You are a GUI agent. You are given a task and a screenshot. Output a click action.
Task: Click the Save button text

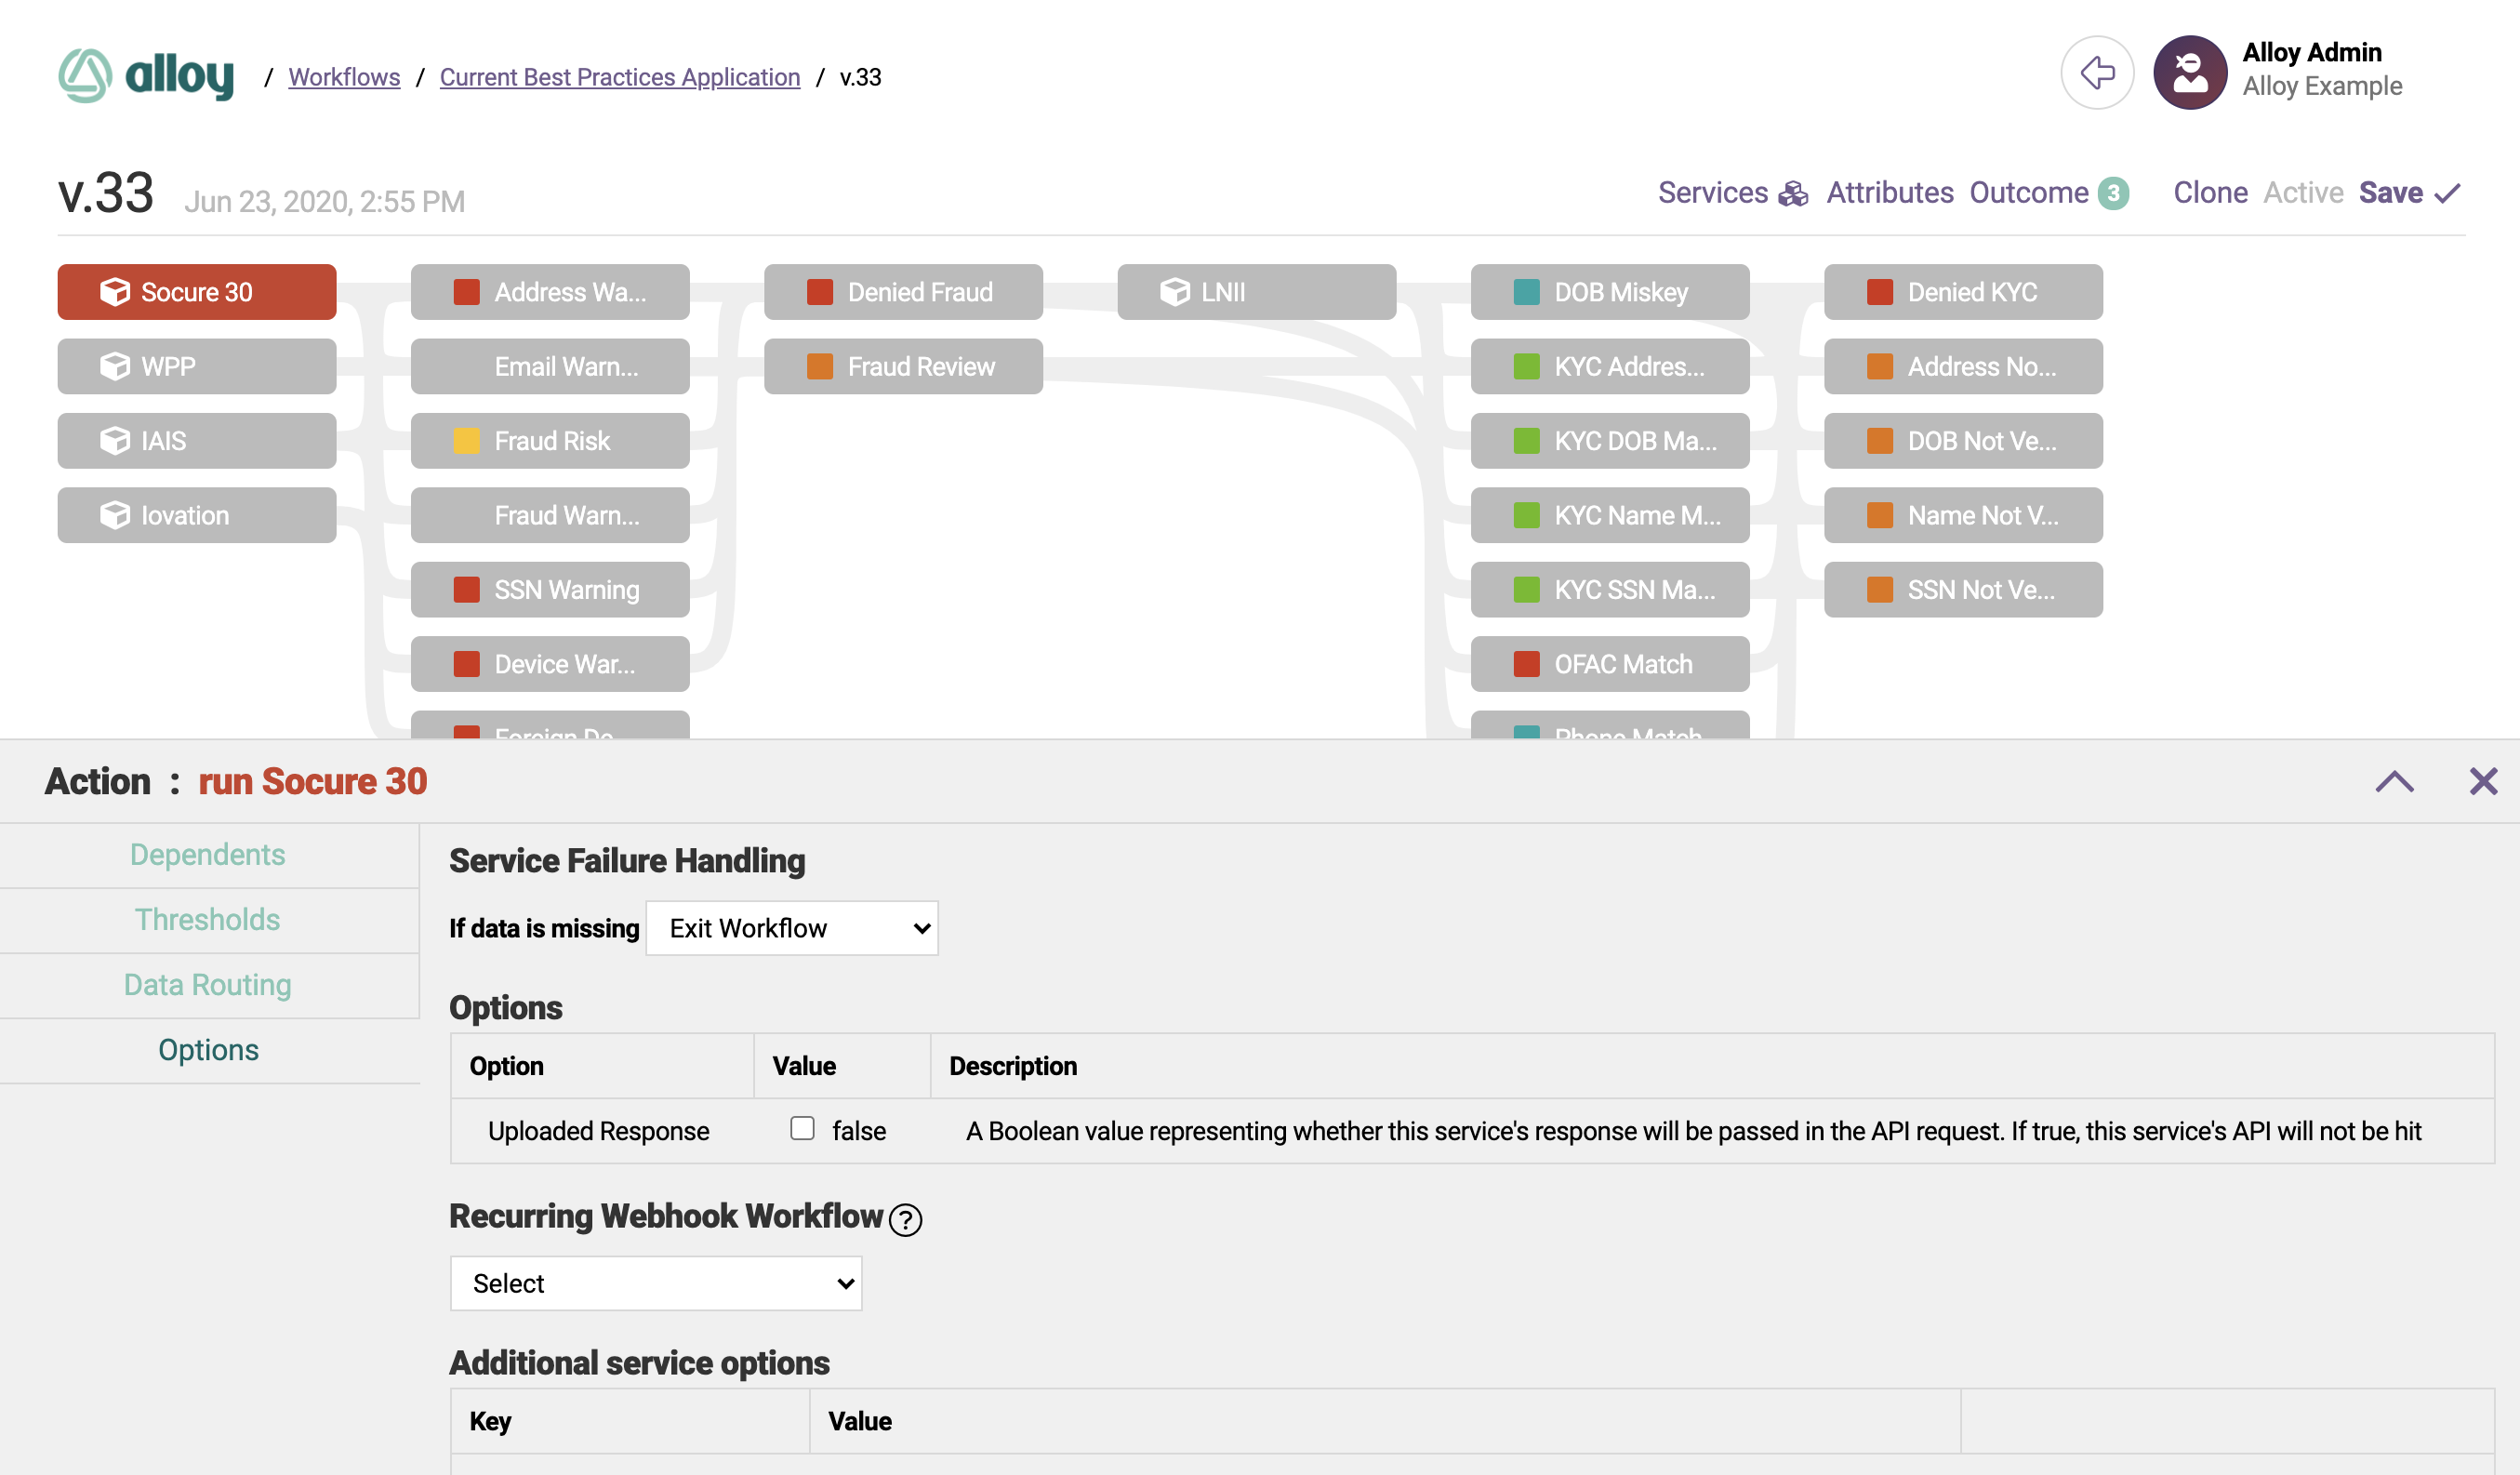pos(2390,193)
